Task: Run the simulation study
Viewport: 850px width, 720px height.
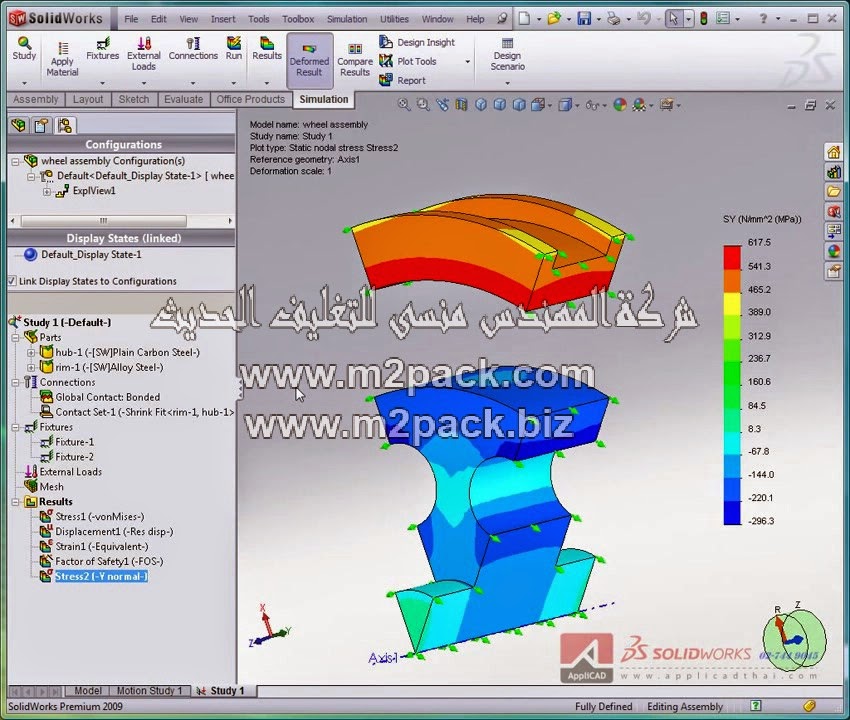Action: coord(234,48)
